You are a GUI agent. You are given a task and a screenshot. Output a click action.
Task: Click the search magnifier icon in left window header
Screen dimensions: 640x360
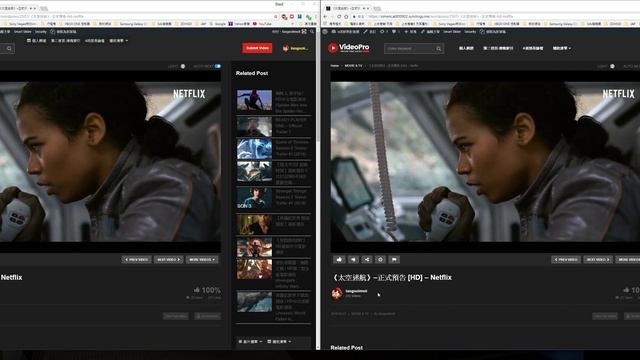9,49
